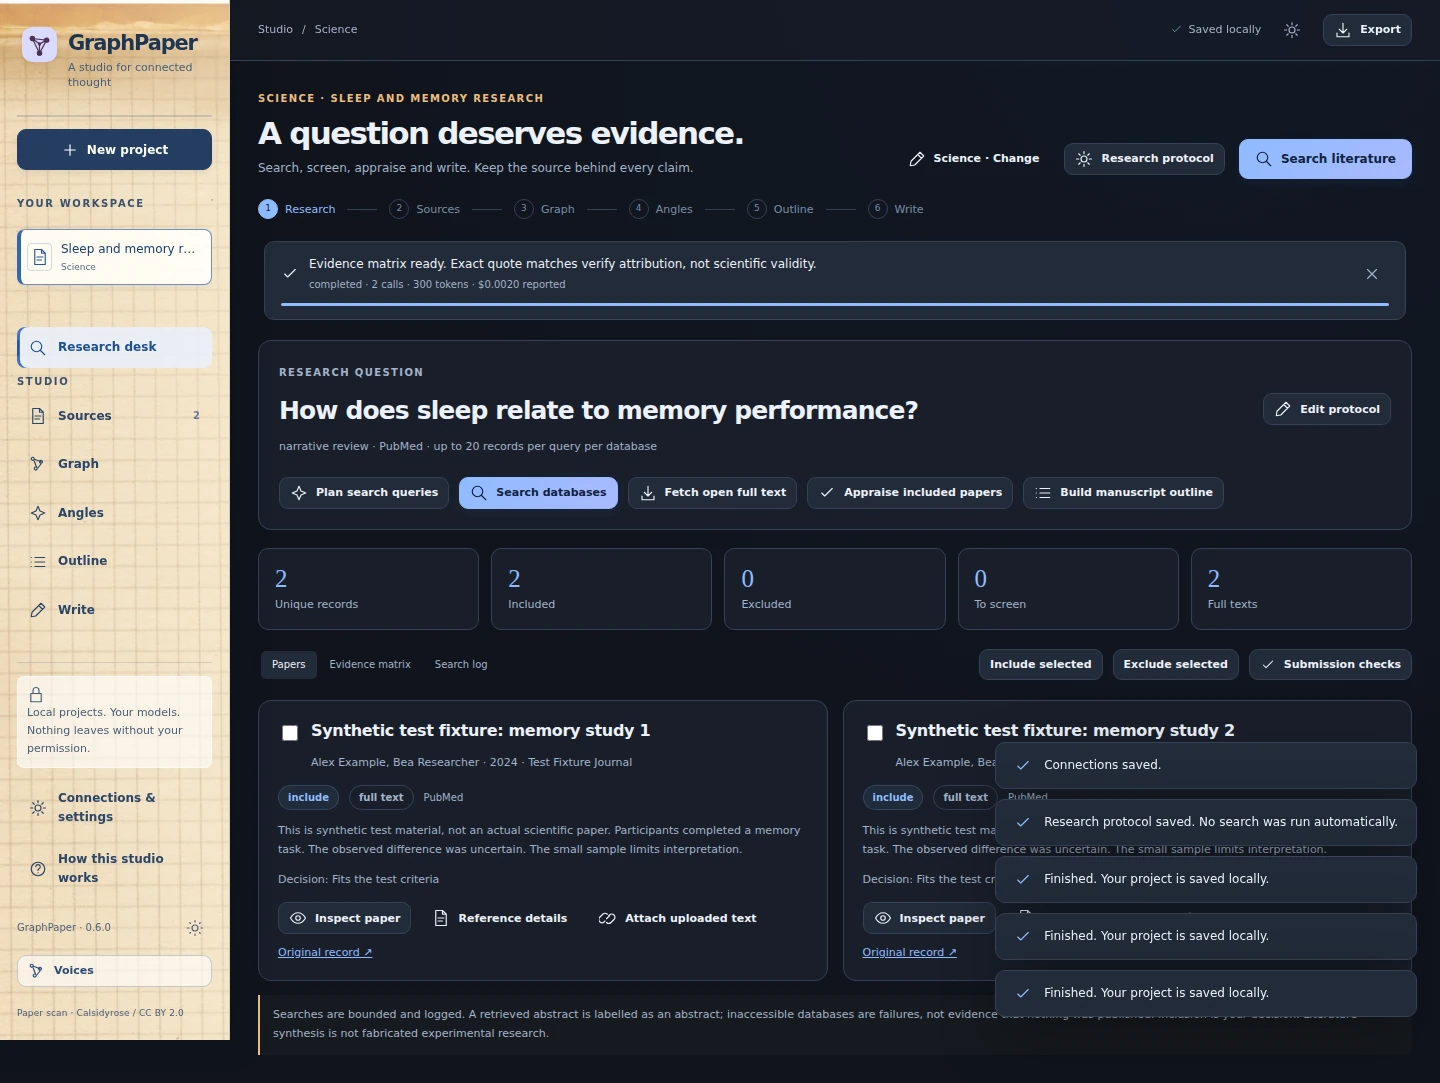The height and width of the screenshot is (1083, 1440).
Task: Switch to Evidence matrix tab
Action: (x=370, y=665)
